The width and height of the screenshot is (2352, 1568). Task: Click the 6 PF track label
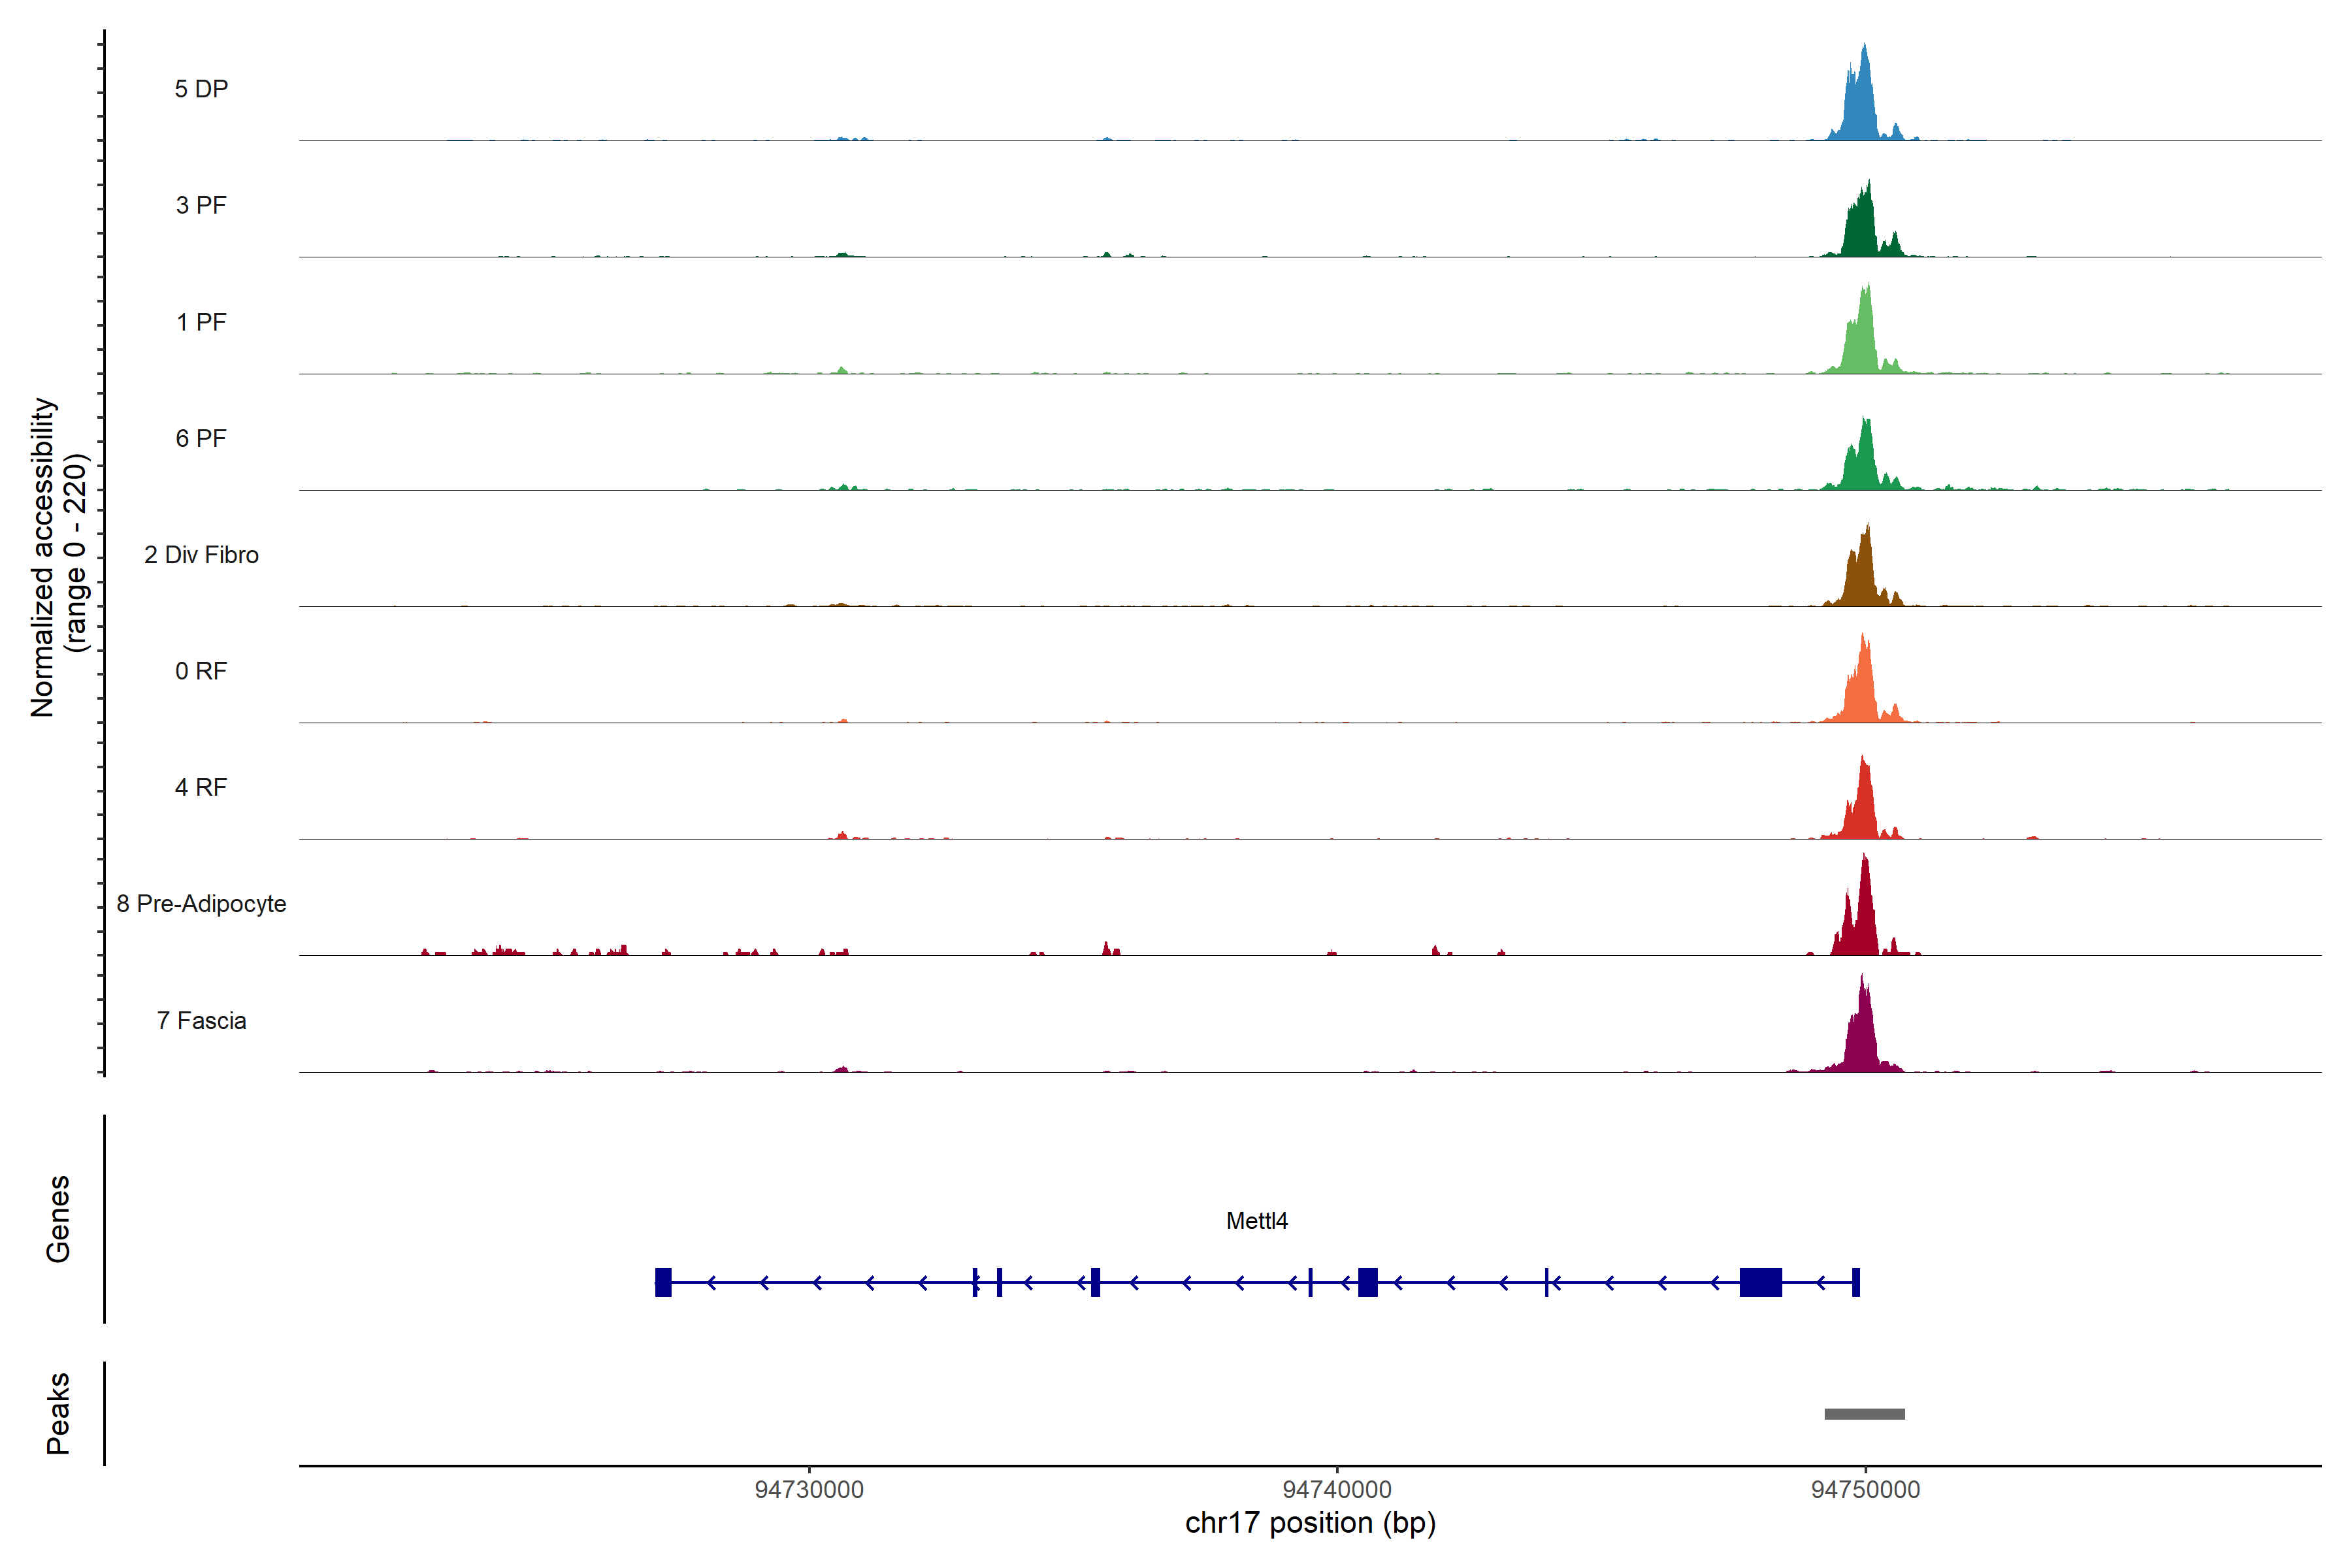201,438
